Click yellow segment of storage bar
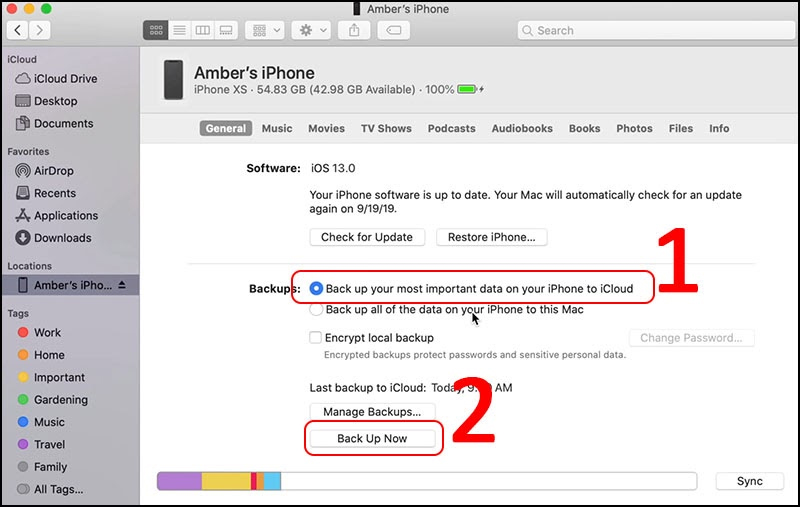800x507 pixels. pyautogui.click(x=226, y=481)
